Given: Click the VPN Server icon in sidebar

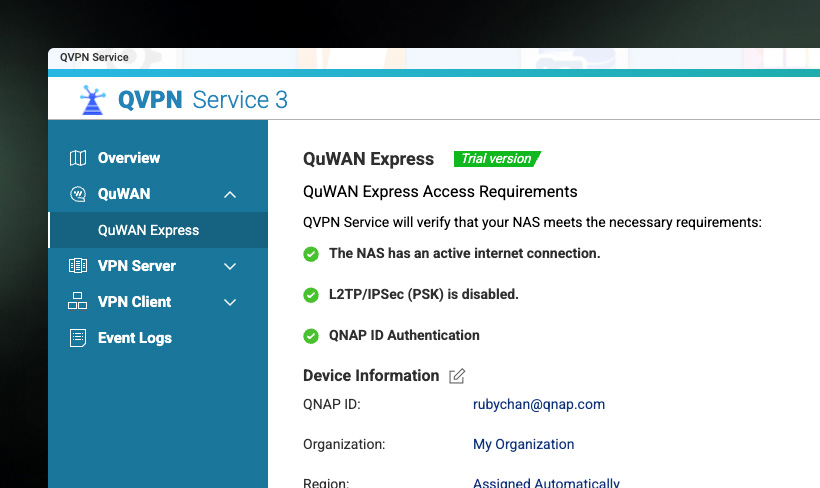Looking at the screenshot, I should click(x=78, y=266).
